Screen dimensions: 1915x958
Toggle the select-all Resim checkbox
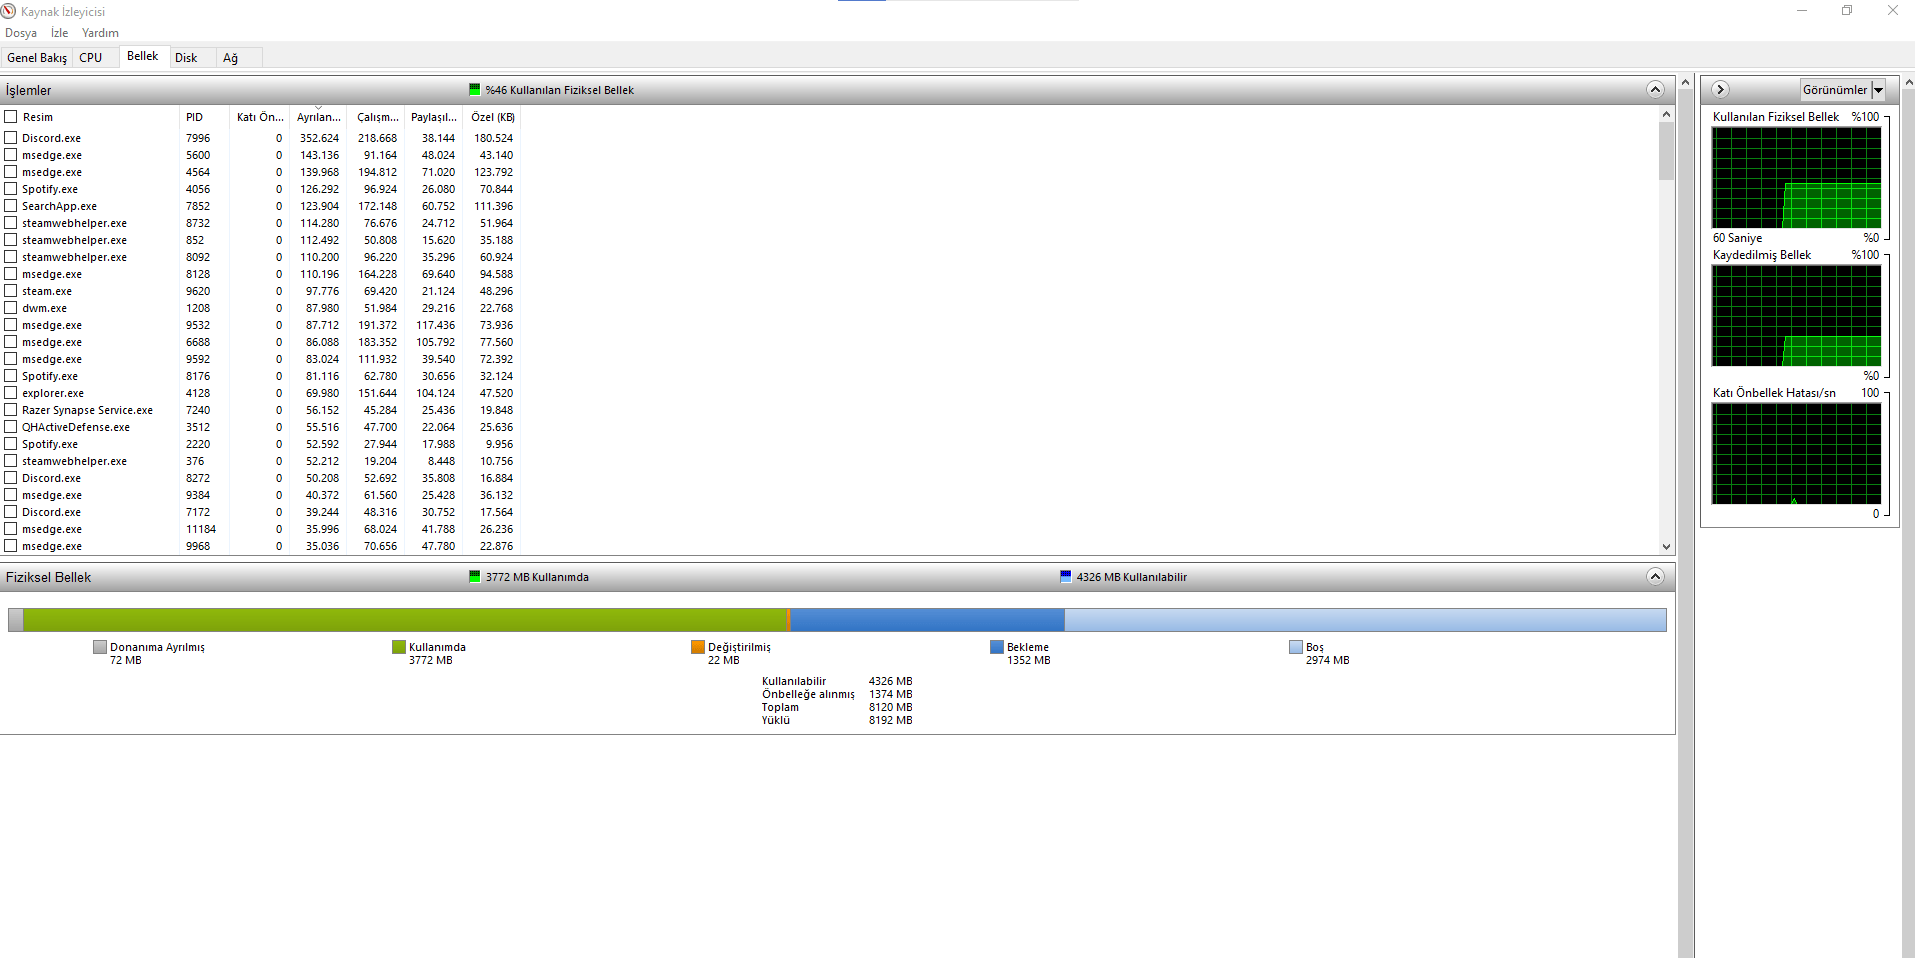coord(11,117)
